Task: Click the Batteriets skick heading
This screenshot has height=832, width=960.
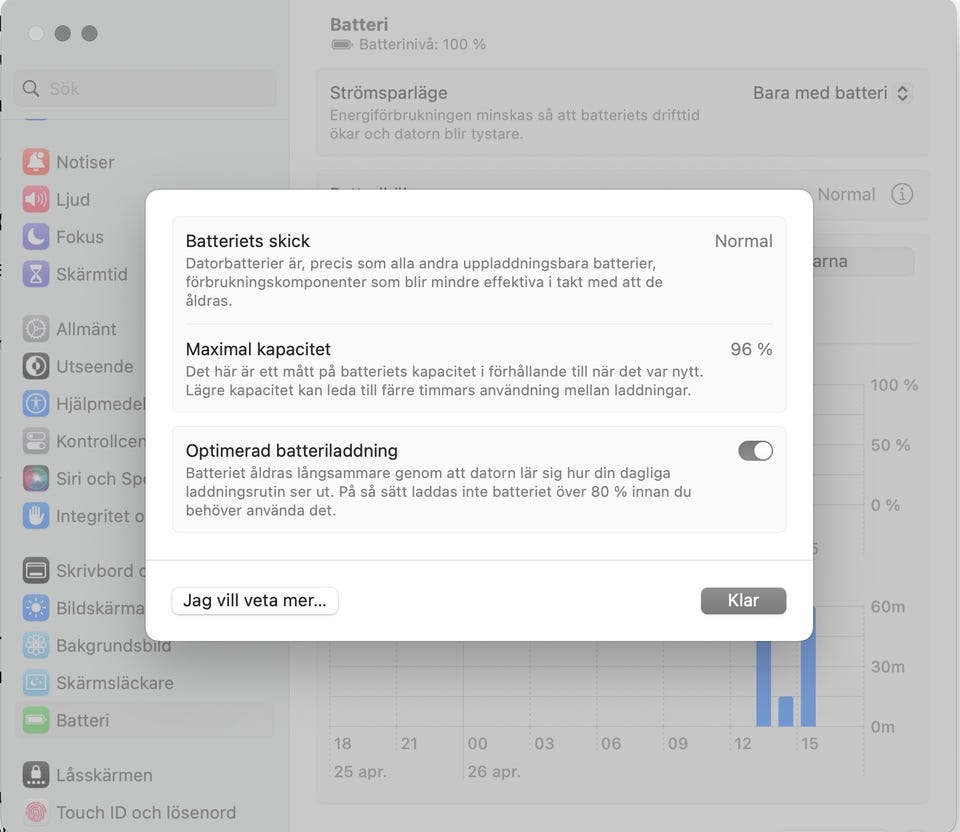Action: click(247, 241)
